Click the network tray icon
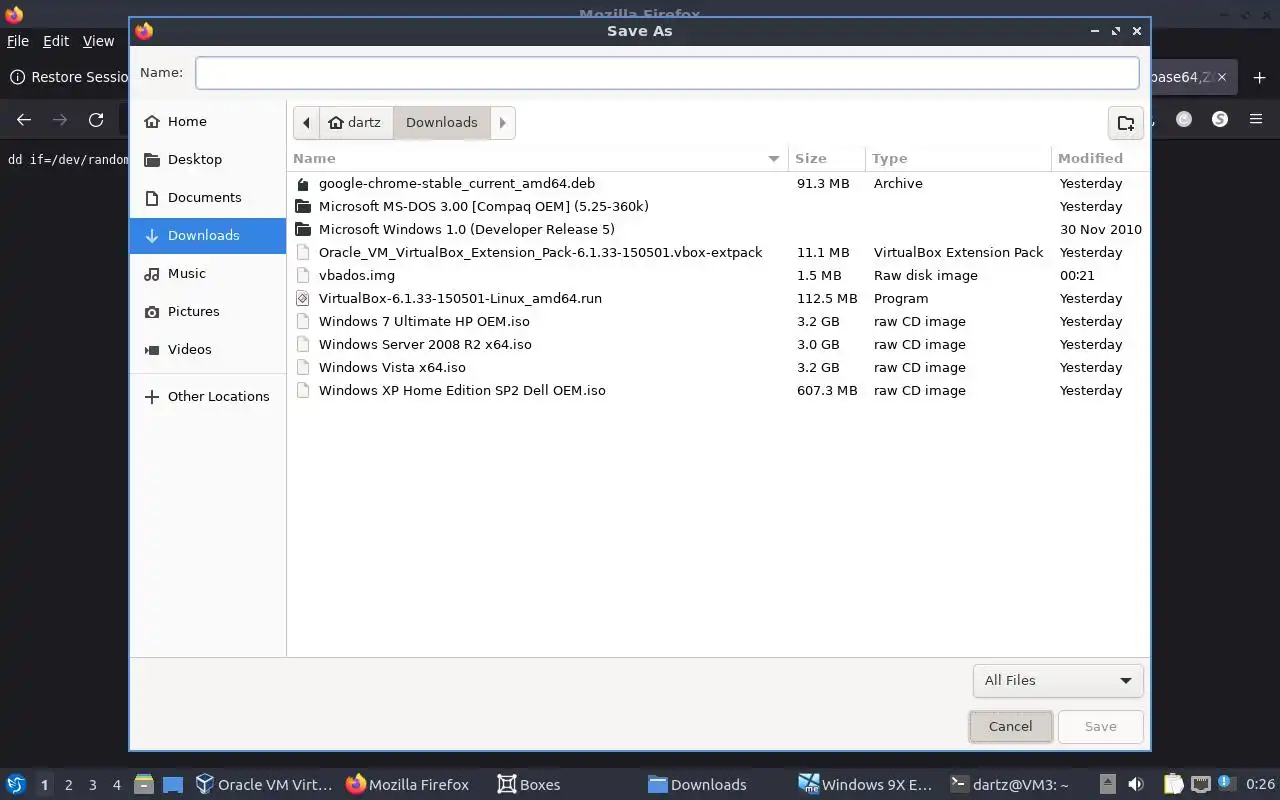The height and width of the screenshot is (800, 1280). [1201, 784]
